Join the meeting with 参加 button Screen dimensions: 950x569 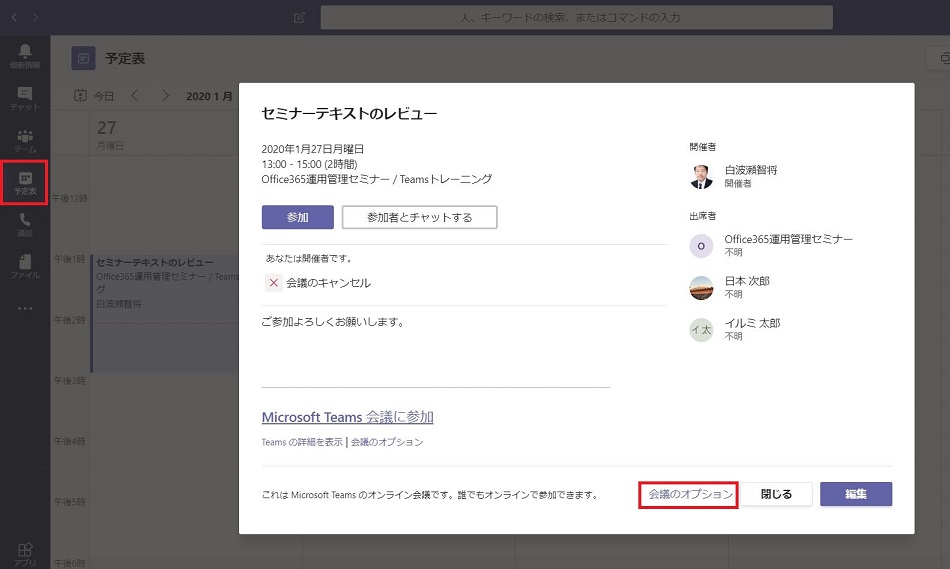click(x=297, y=217)
